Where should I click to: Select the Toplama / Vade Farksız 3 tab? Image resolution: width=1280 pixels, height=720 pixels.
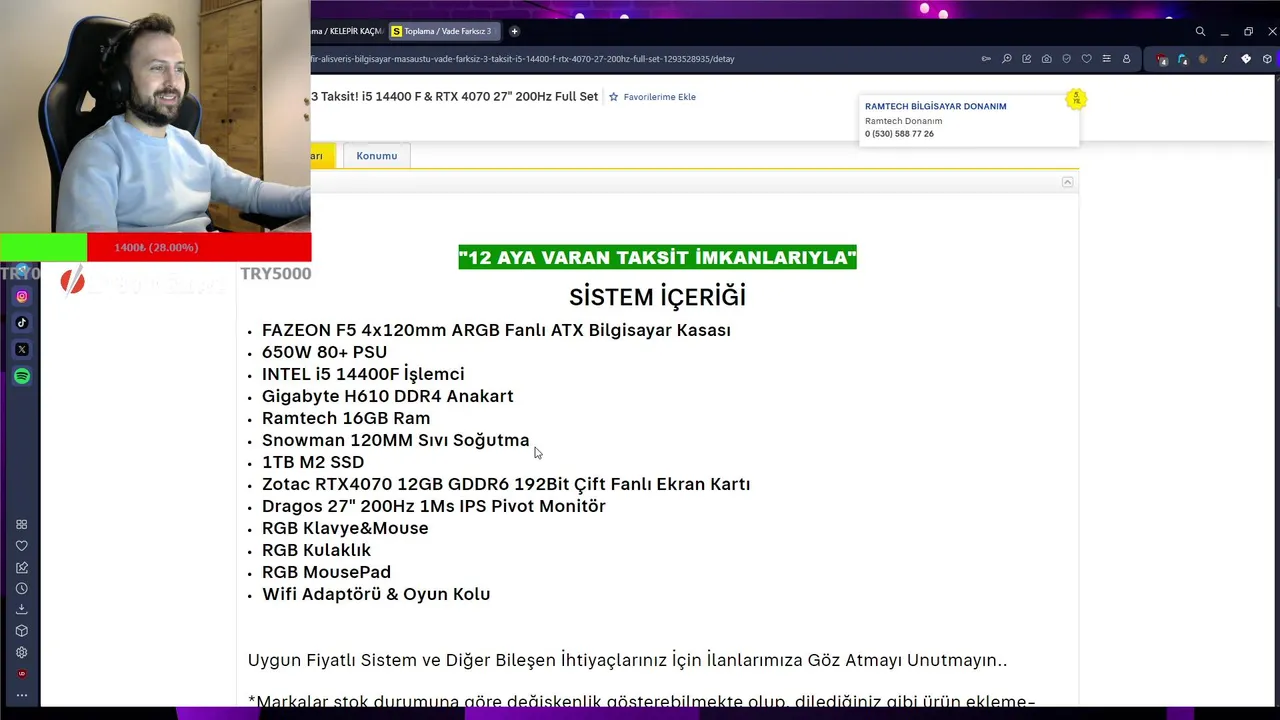[443, 32]
